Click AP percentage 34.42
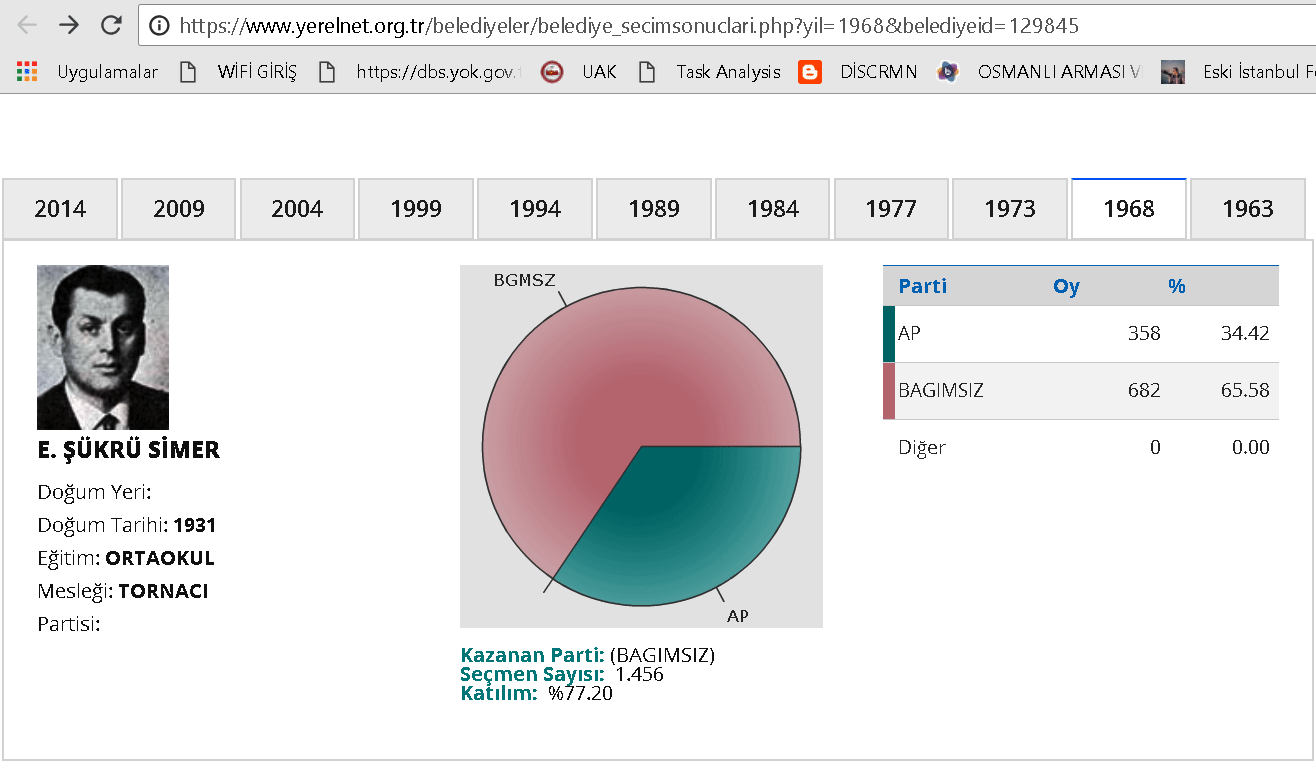Image resolution: width=1316 pixels, height=777 pixels. 1245,334
